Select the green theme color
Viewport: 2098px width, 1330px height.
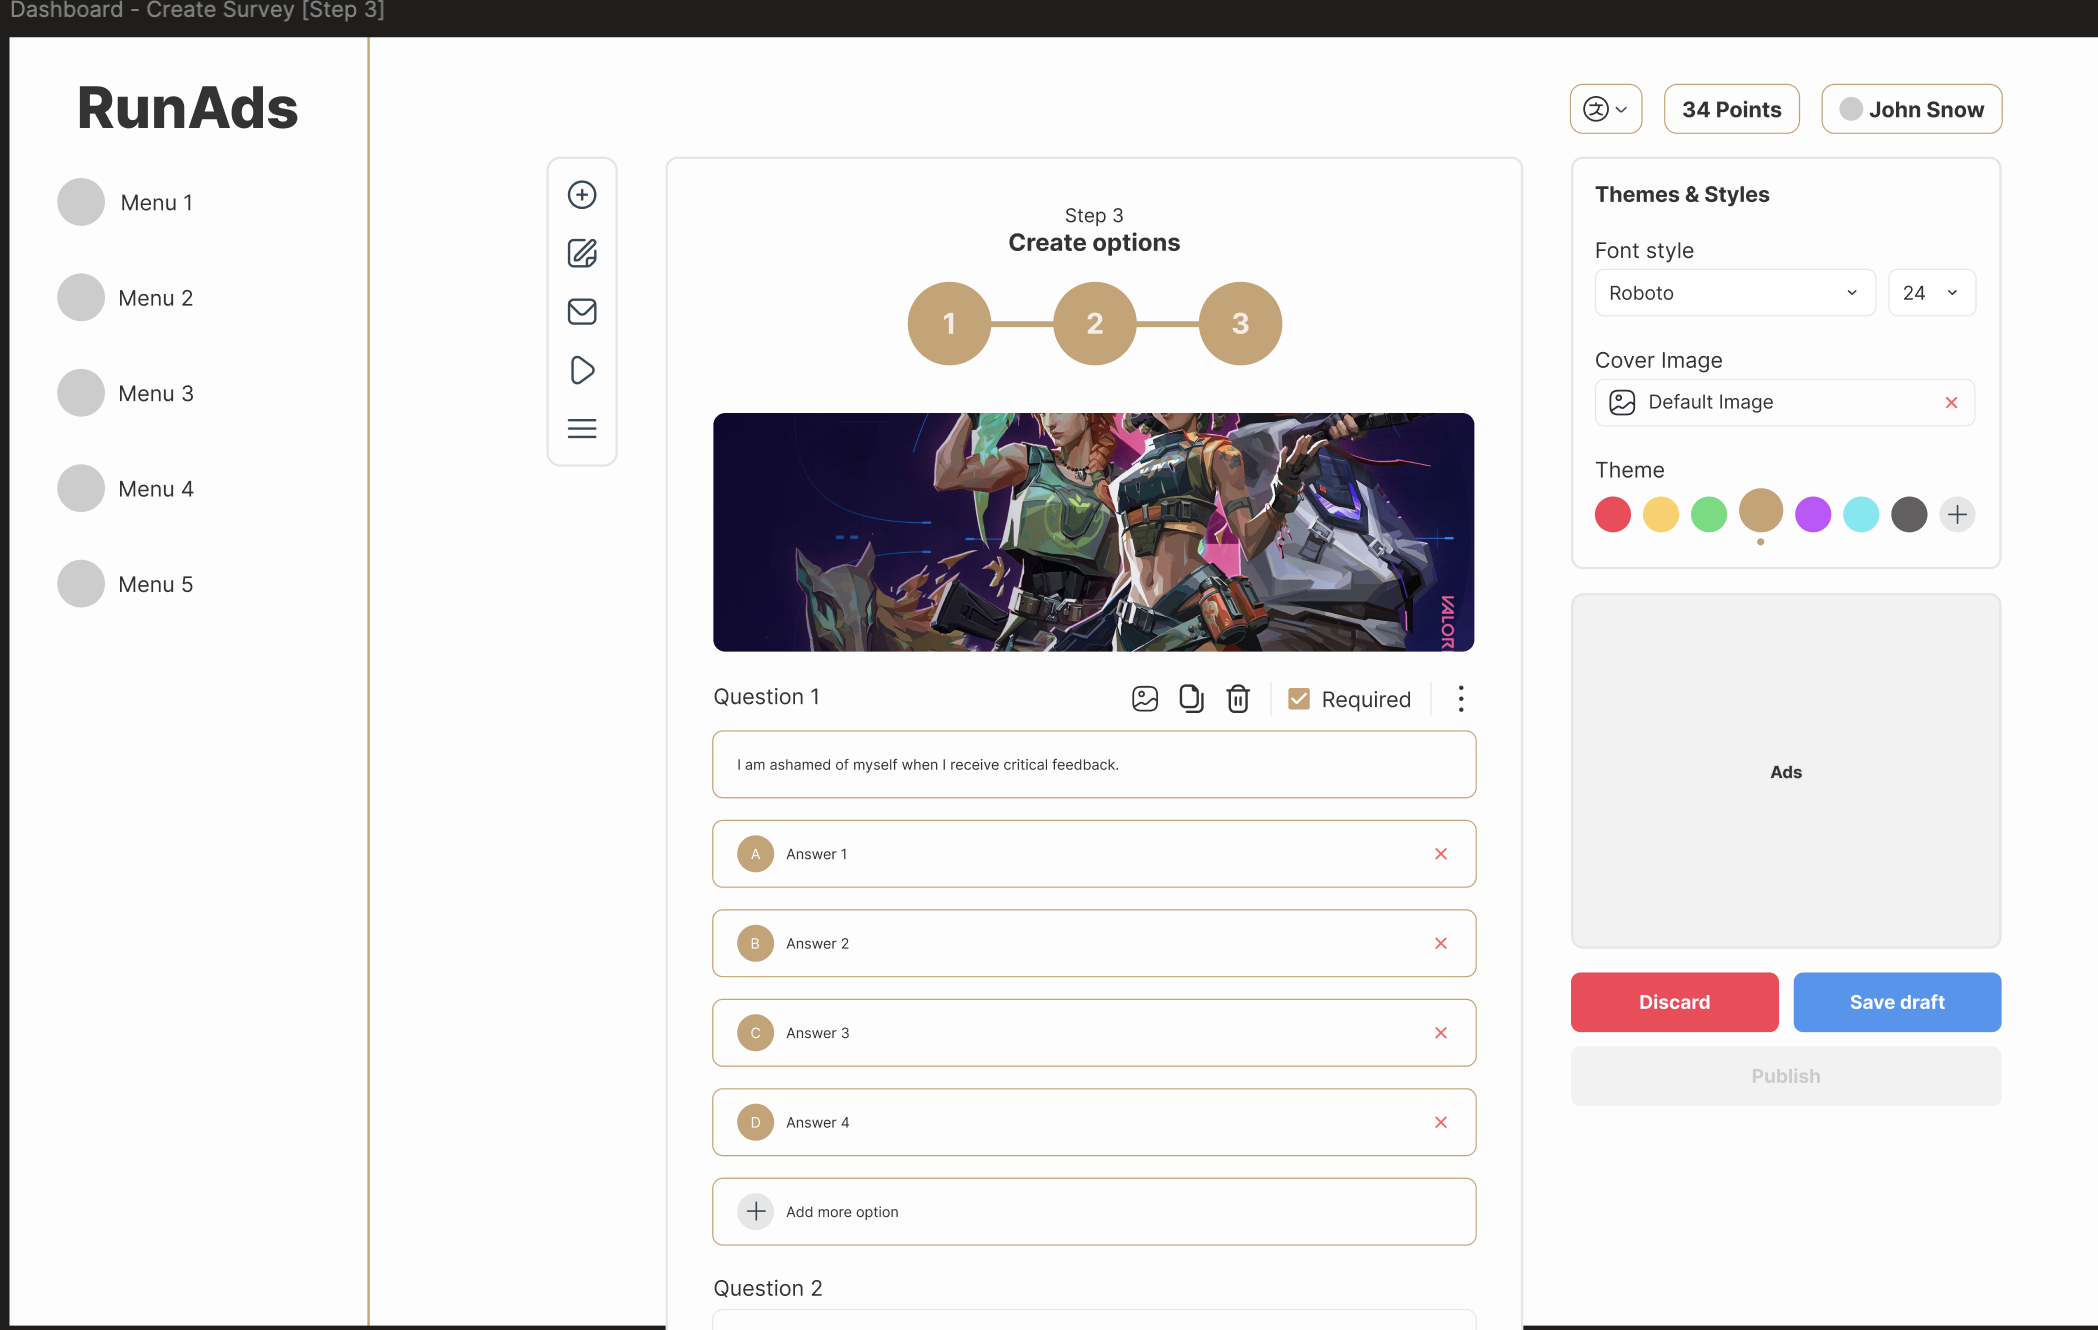1709,514
